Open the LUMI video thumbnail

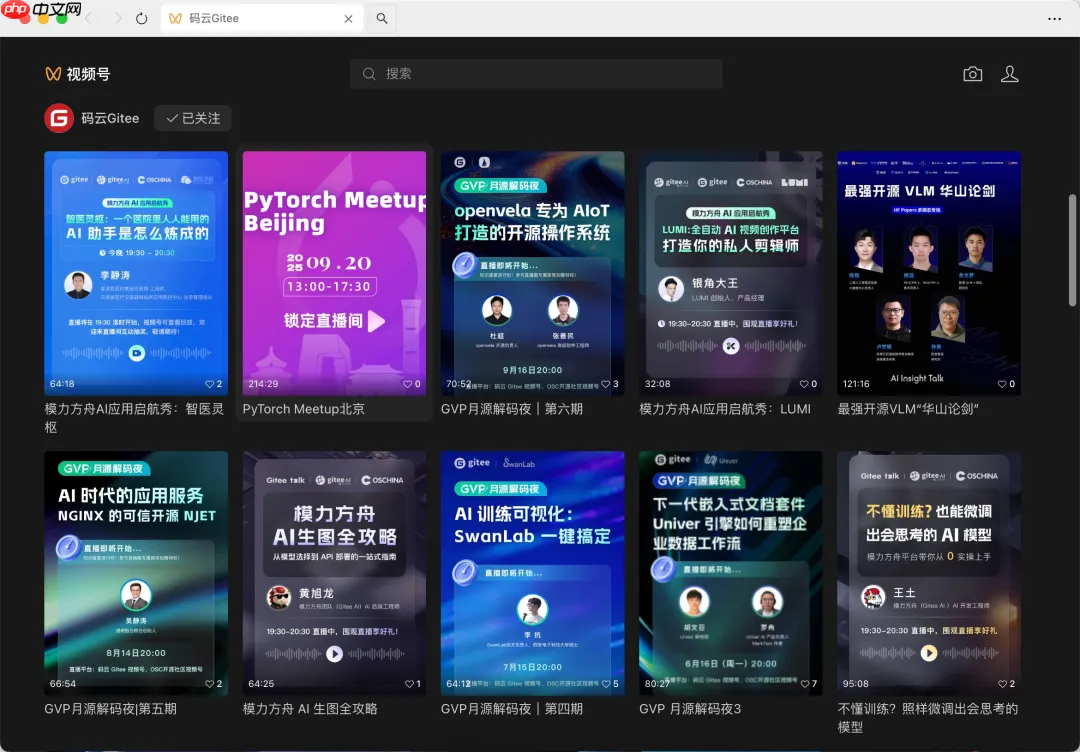[x=731, y=273]
